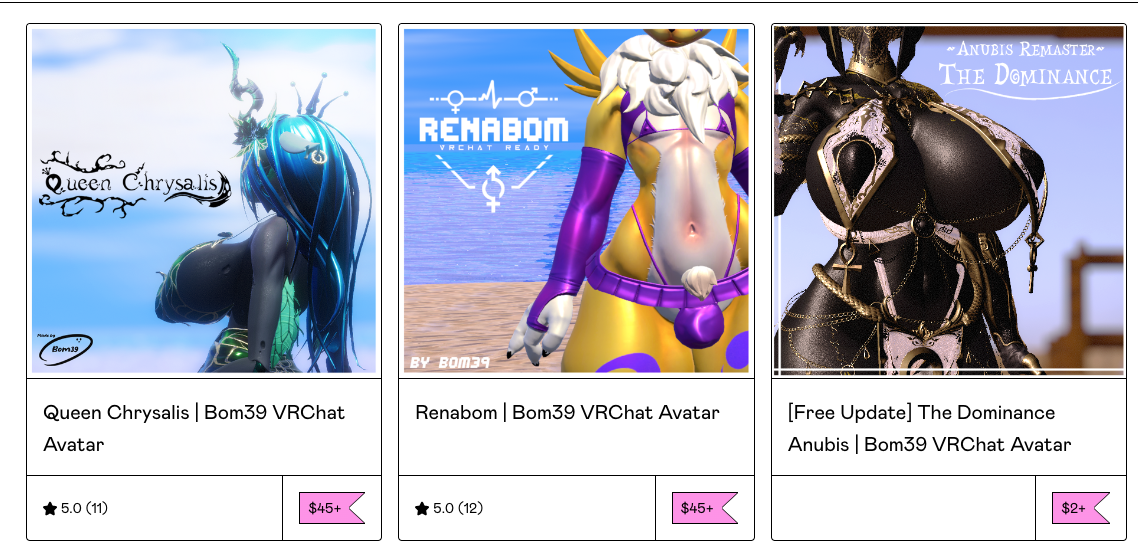Select the $45+ price tag on Renabom
1138x552 pixels.
[x=704, y=508]
